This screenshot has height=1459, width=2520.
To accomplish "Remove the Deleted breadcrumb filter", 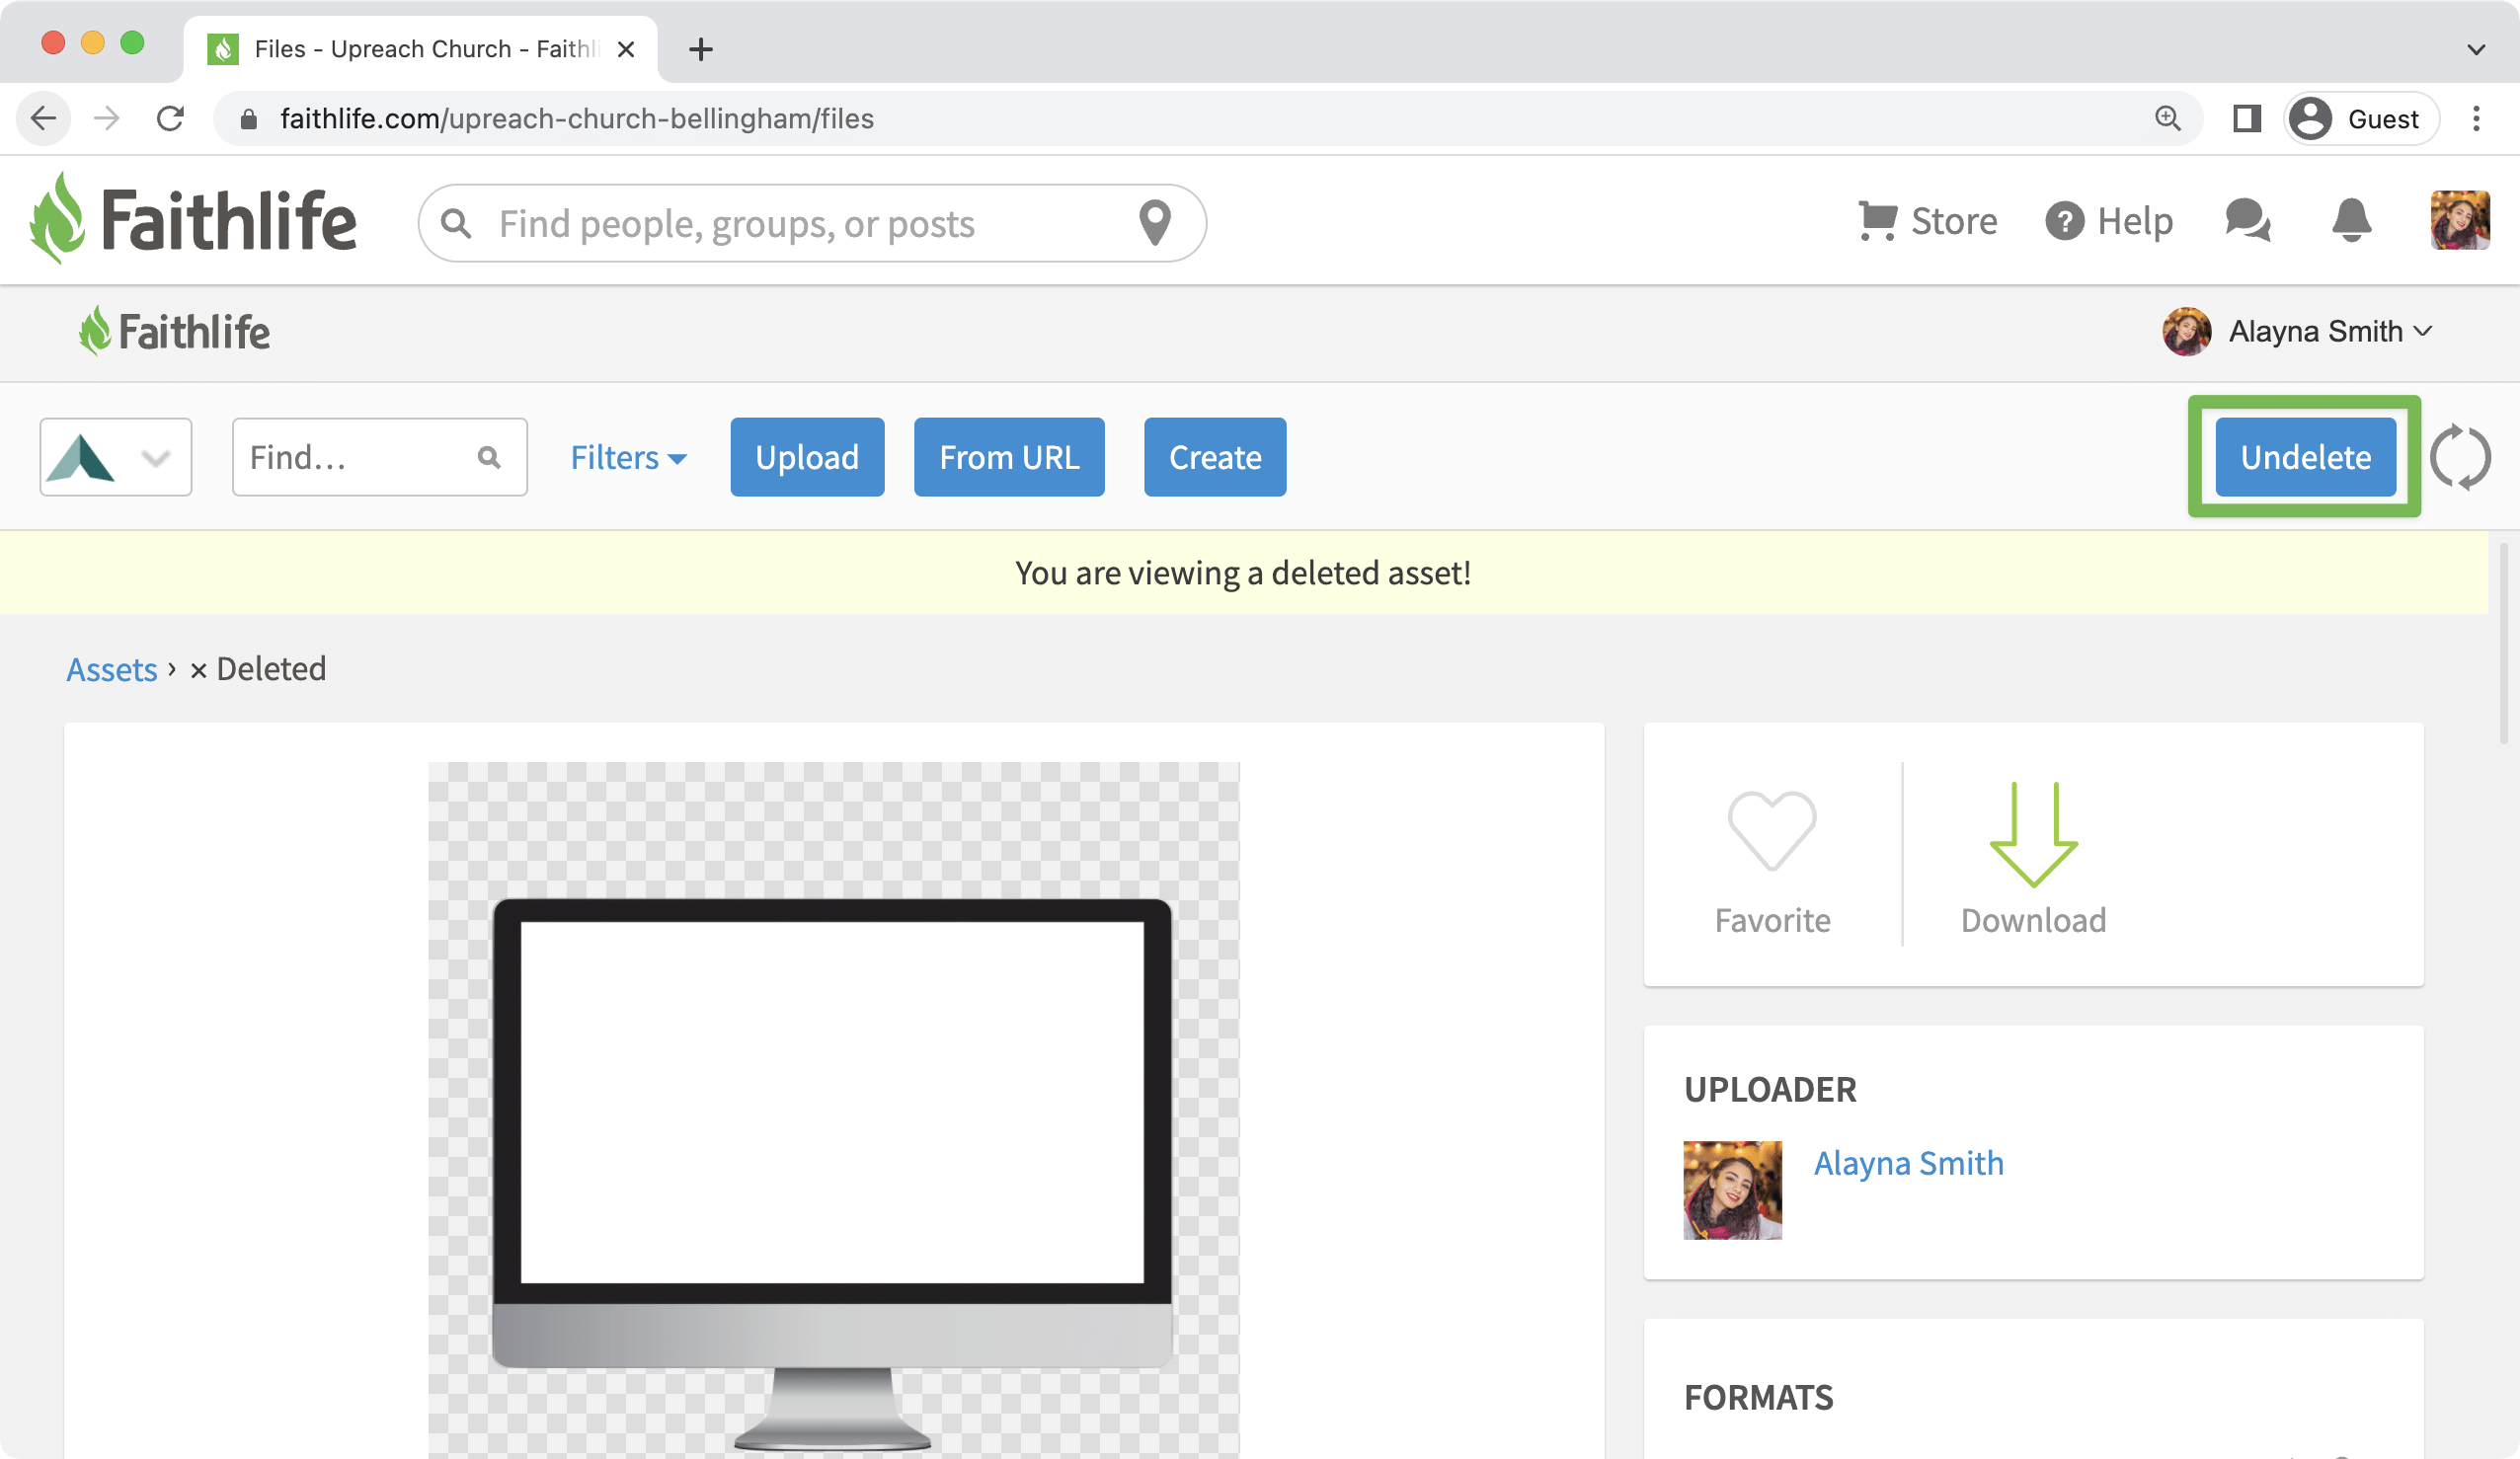I will click(x=198, y=670).
